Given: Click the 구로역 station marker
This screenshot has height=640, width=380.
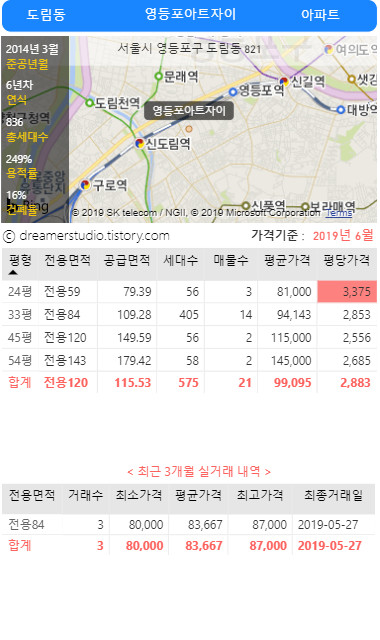Looking at the screenshot, I should coord(85,185).
